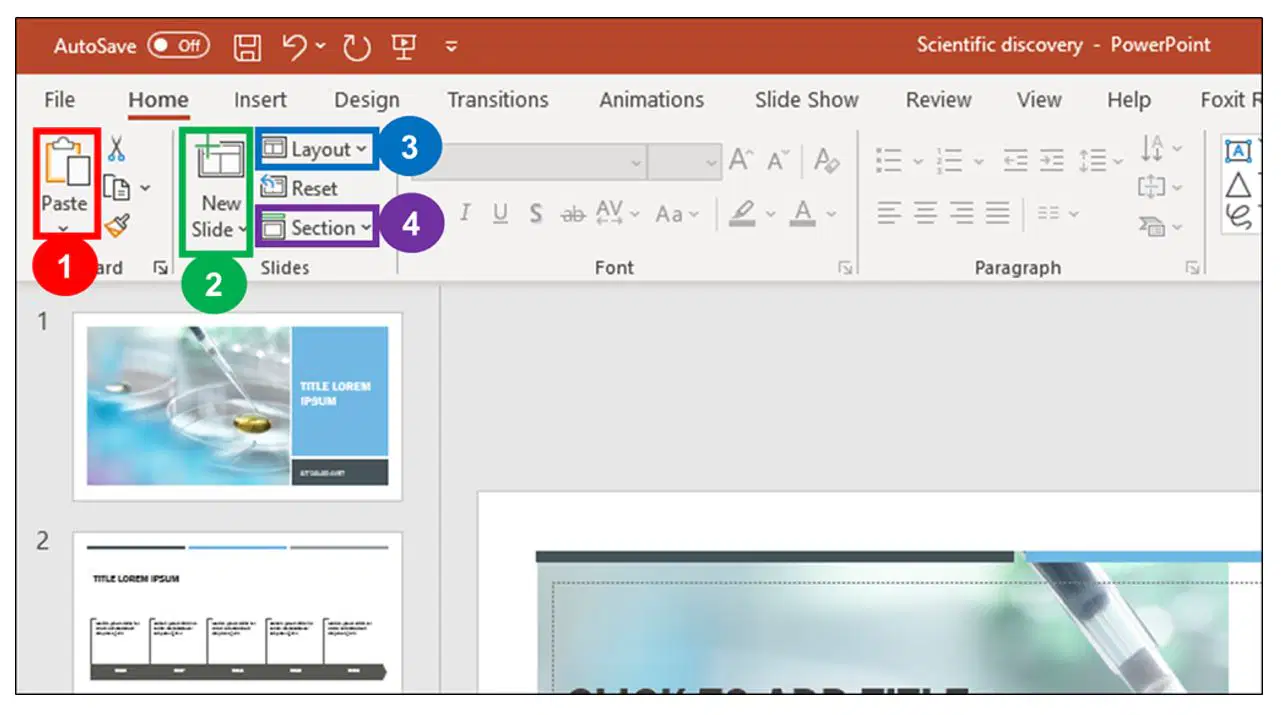Viewport: 1281px width, 715px height.
Task: Decrease list indent level
Action: click(x=1016, y=160)
